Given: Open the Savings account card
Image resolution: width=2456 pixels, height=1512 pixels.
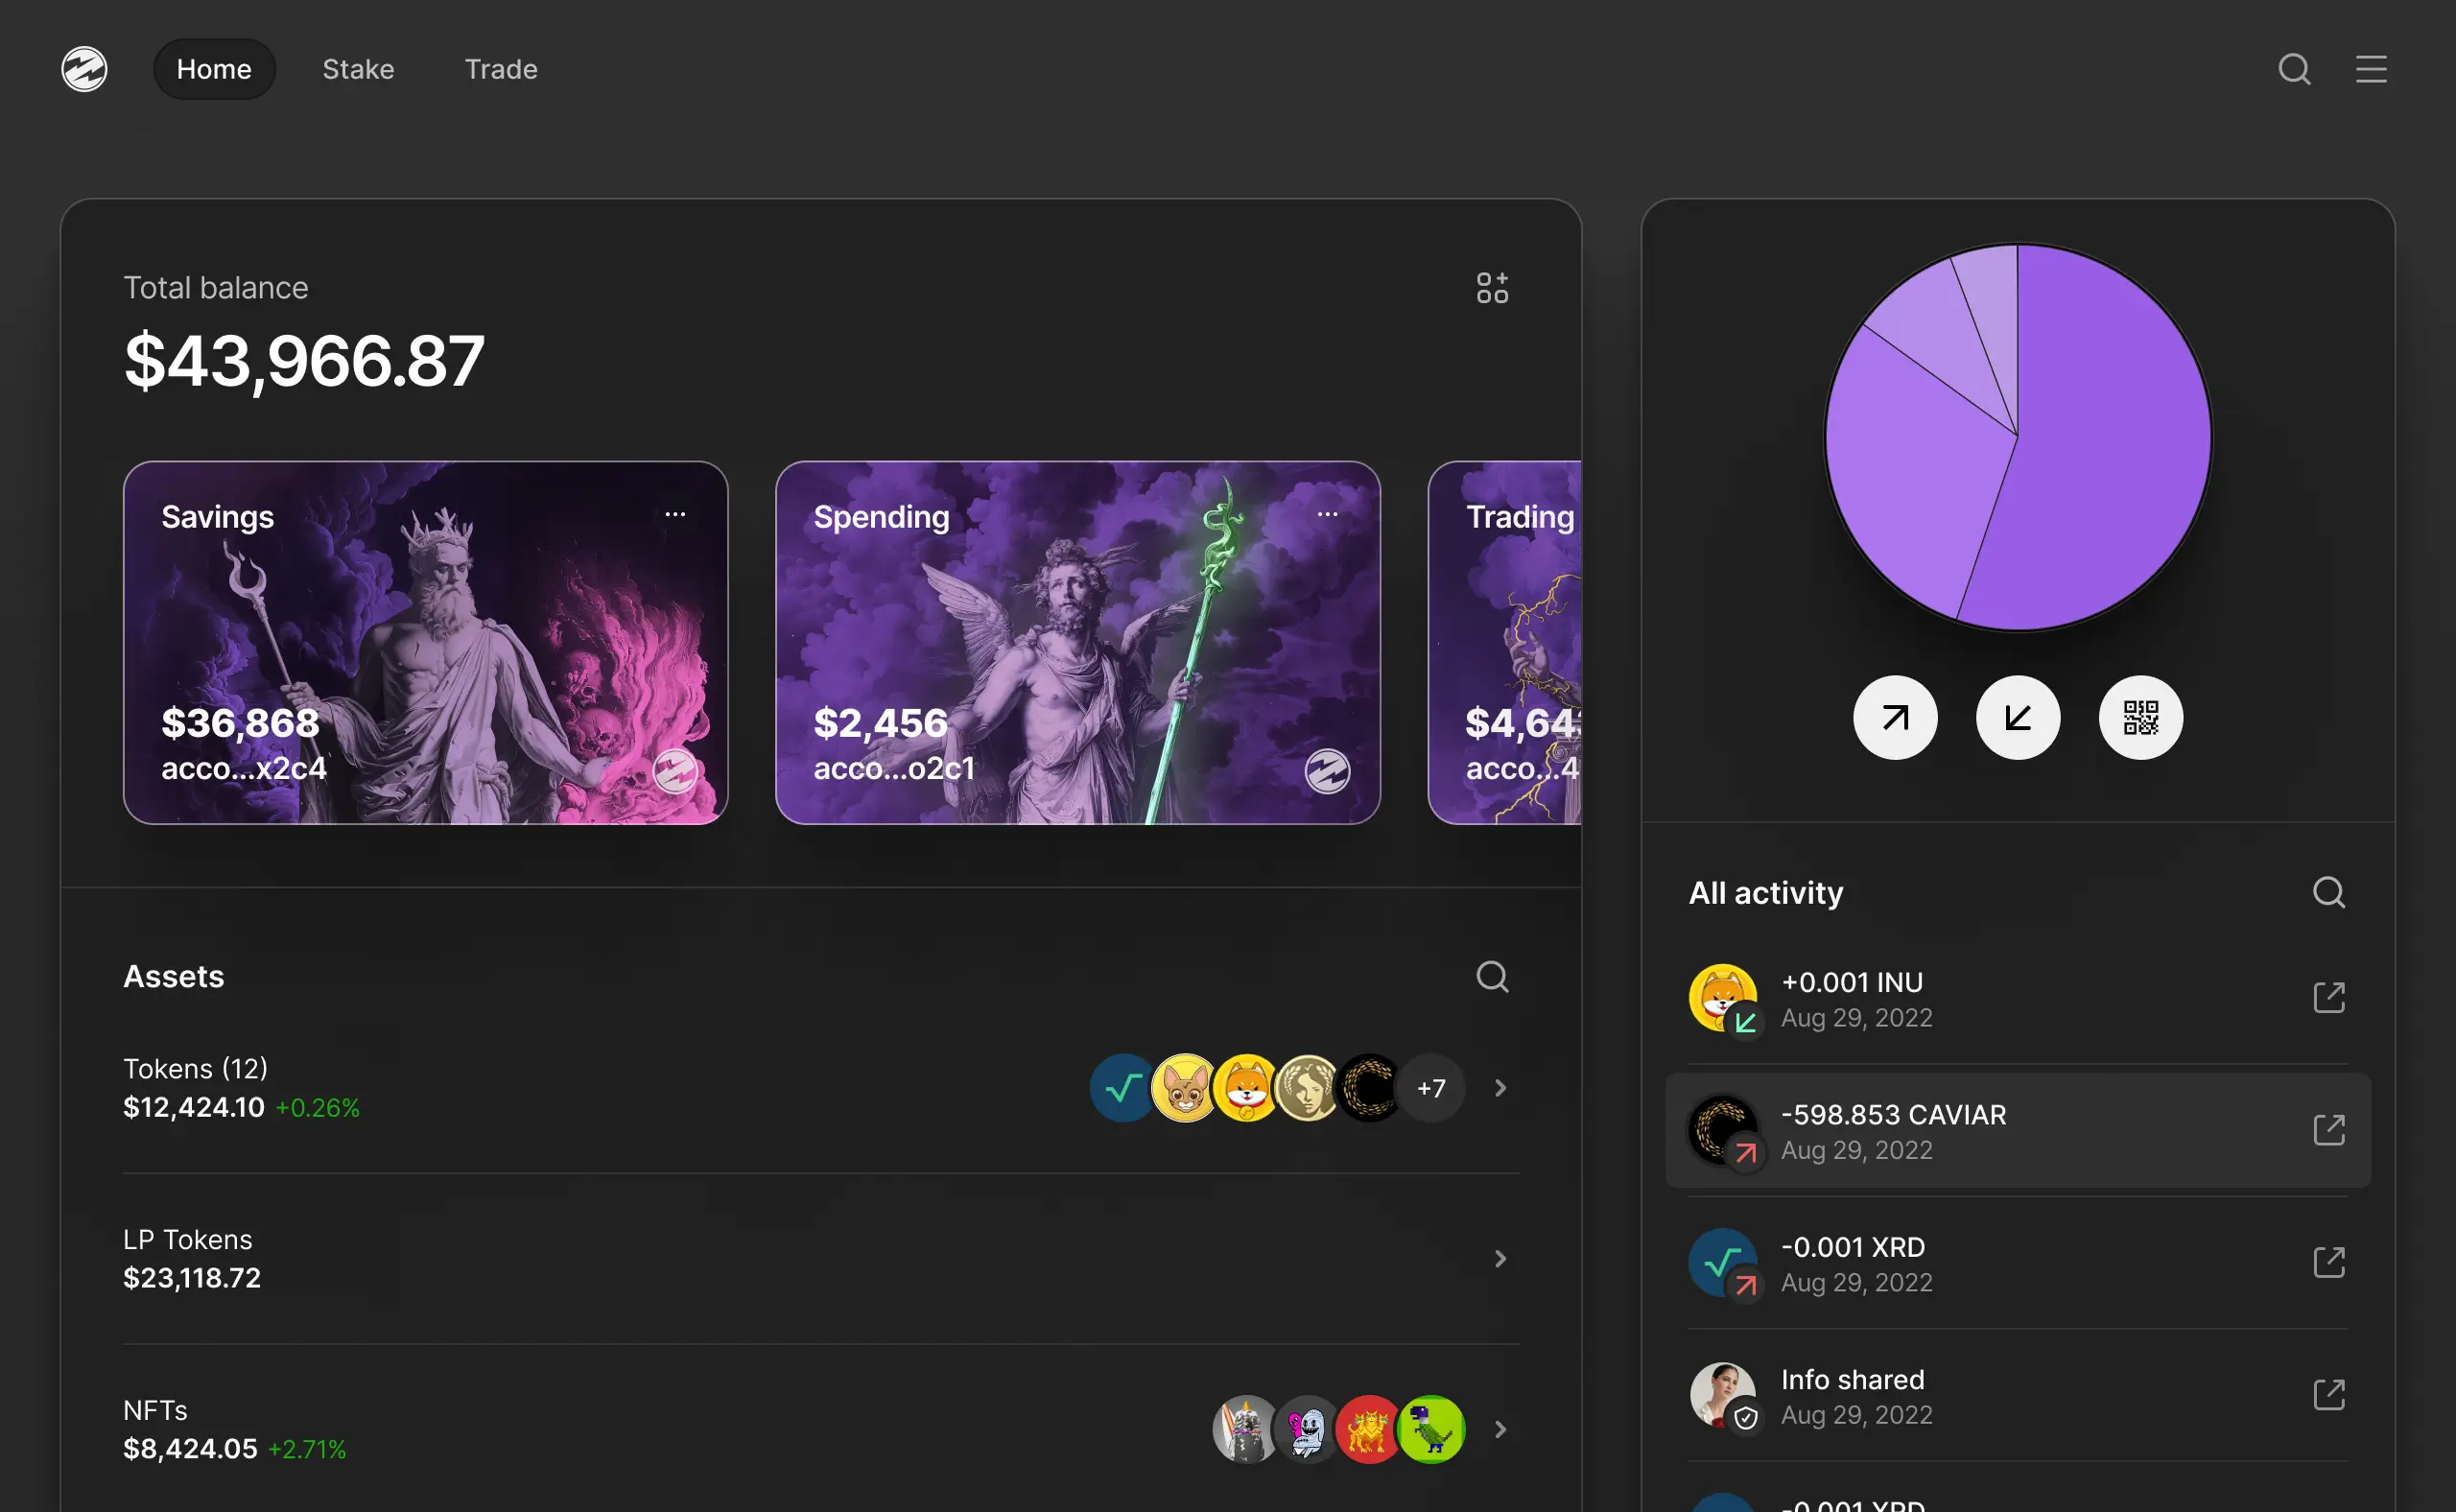Looking at the screenshot, I should click(425, 643).
